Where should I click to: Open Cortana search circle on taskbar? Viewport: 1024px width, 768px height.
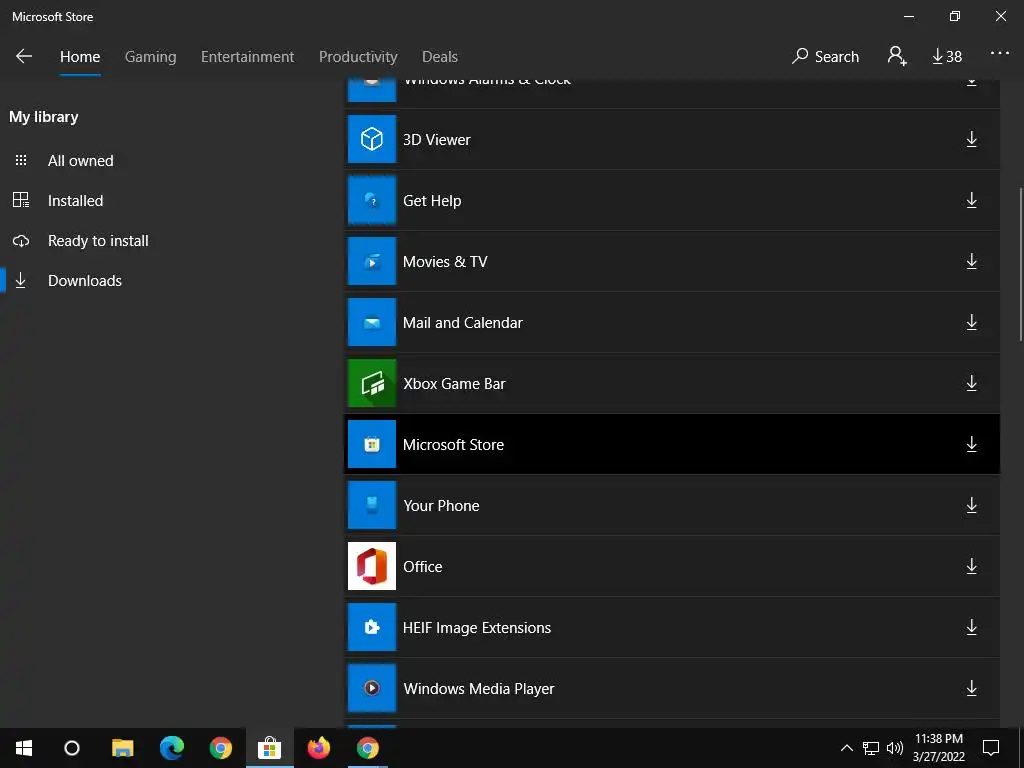(72, 748)
